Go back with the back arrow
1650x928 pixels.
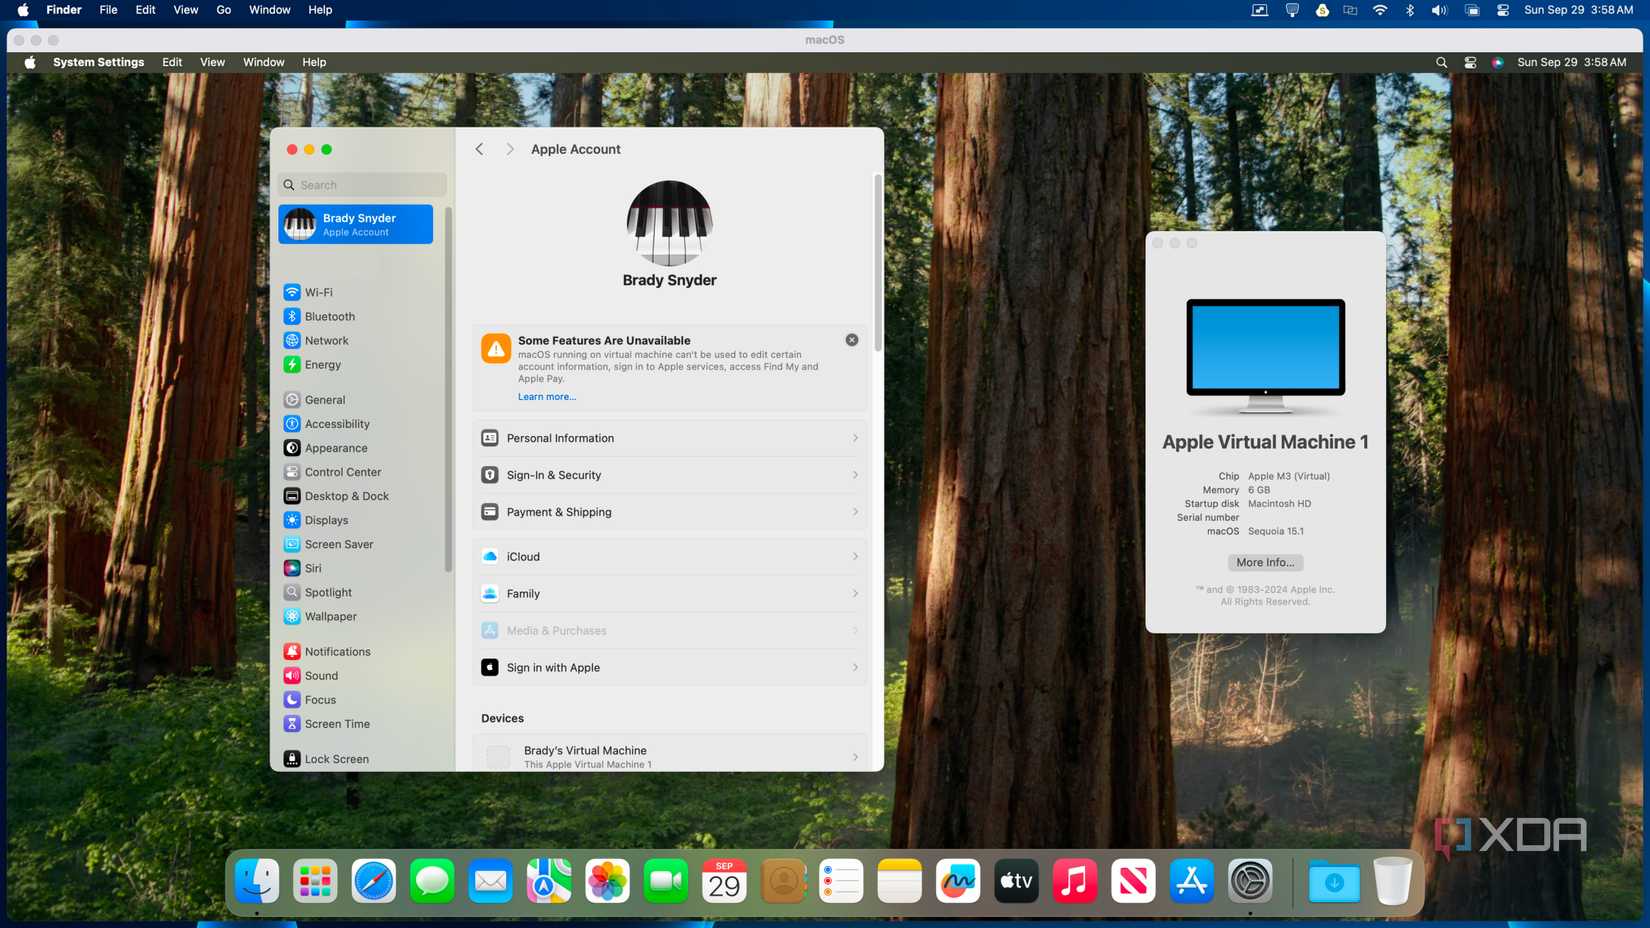pos(480,149)
